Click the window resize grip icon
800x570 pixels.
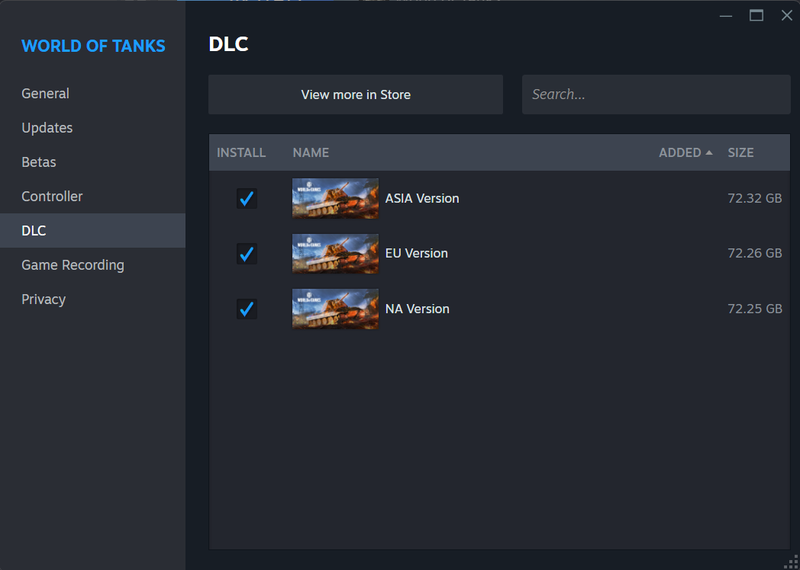790,560
